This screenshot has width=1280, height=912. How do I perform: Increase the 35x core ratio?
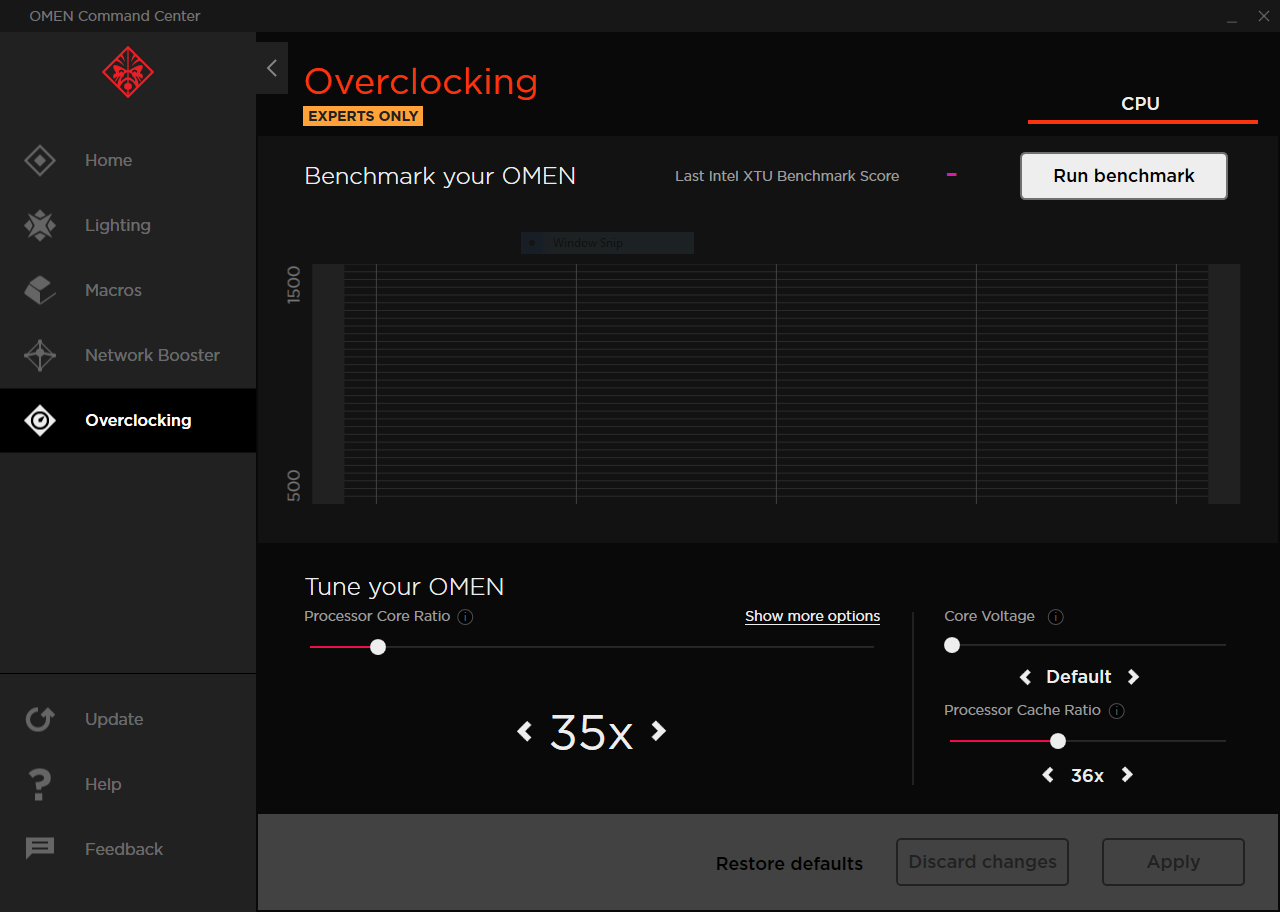point(658,731)
